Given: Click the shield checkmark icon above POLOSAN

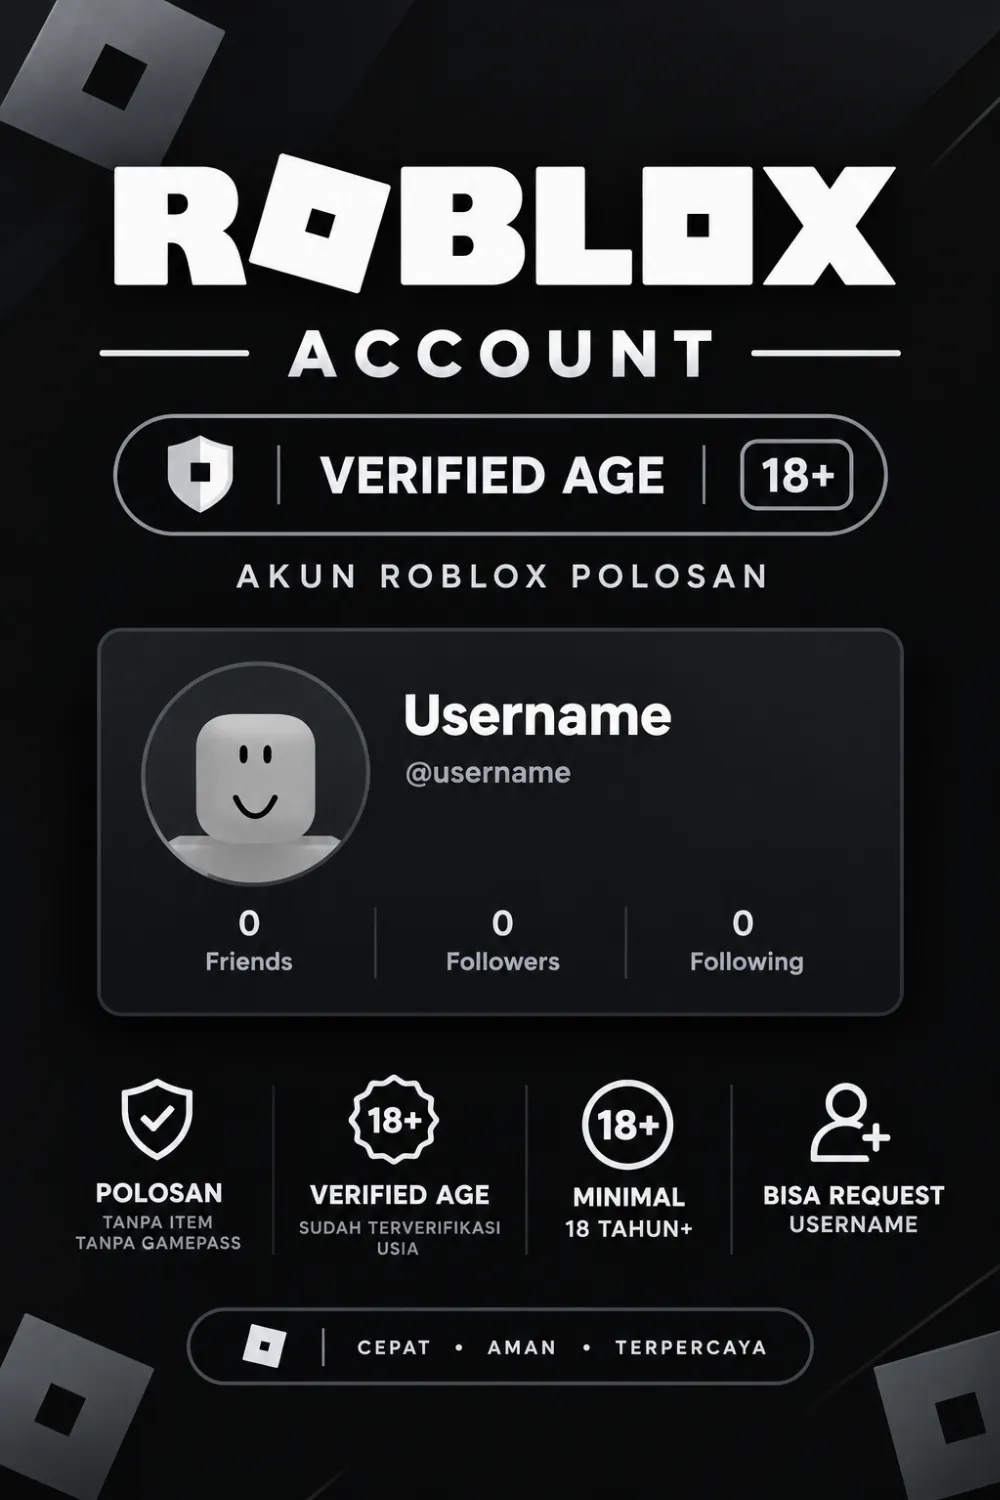Looking at the screenshot, I should pos(157,1119).
